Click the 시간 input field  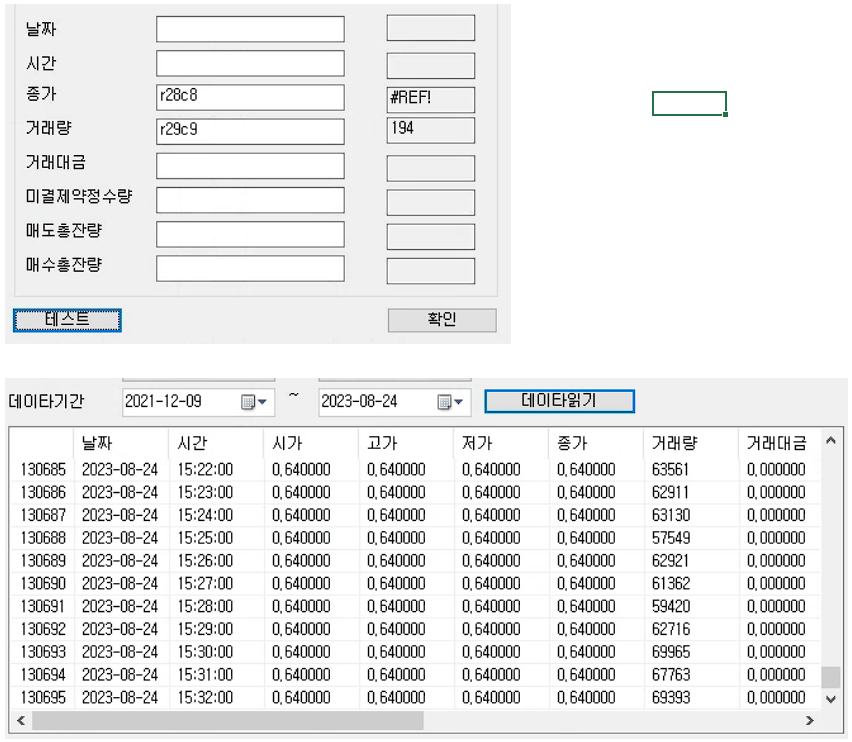coord(250,64)
